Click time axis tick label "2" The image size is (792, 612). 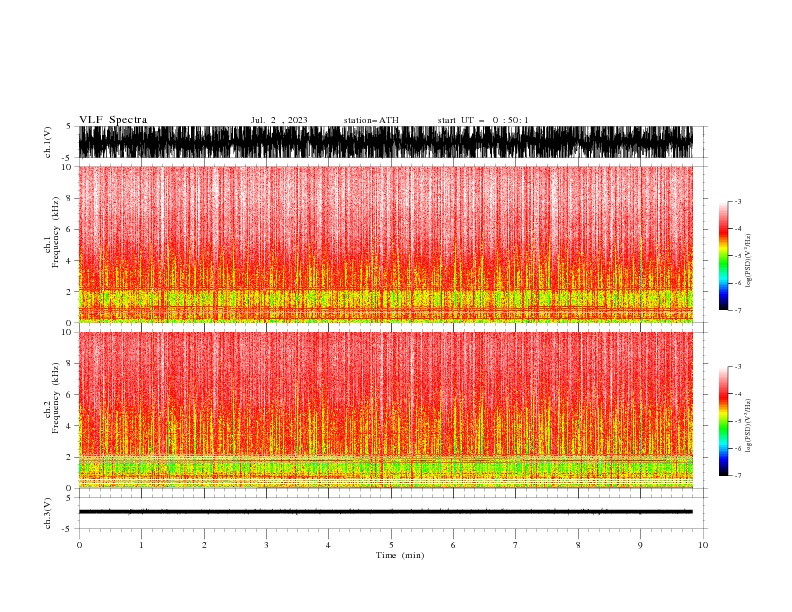click(204, 545)
